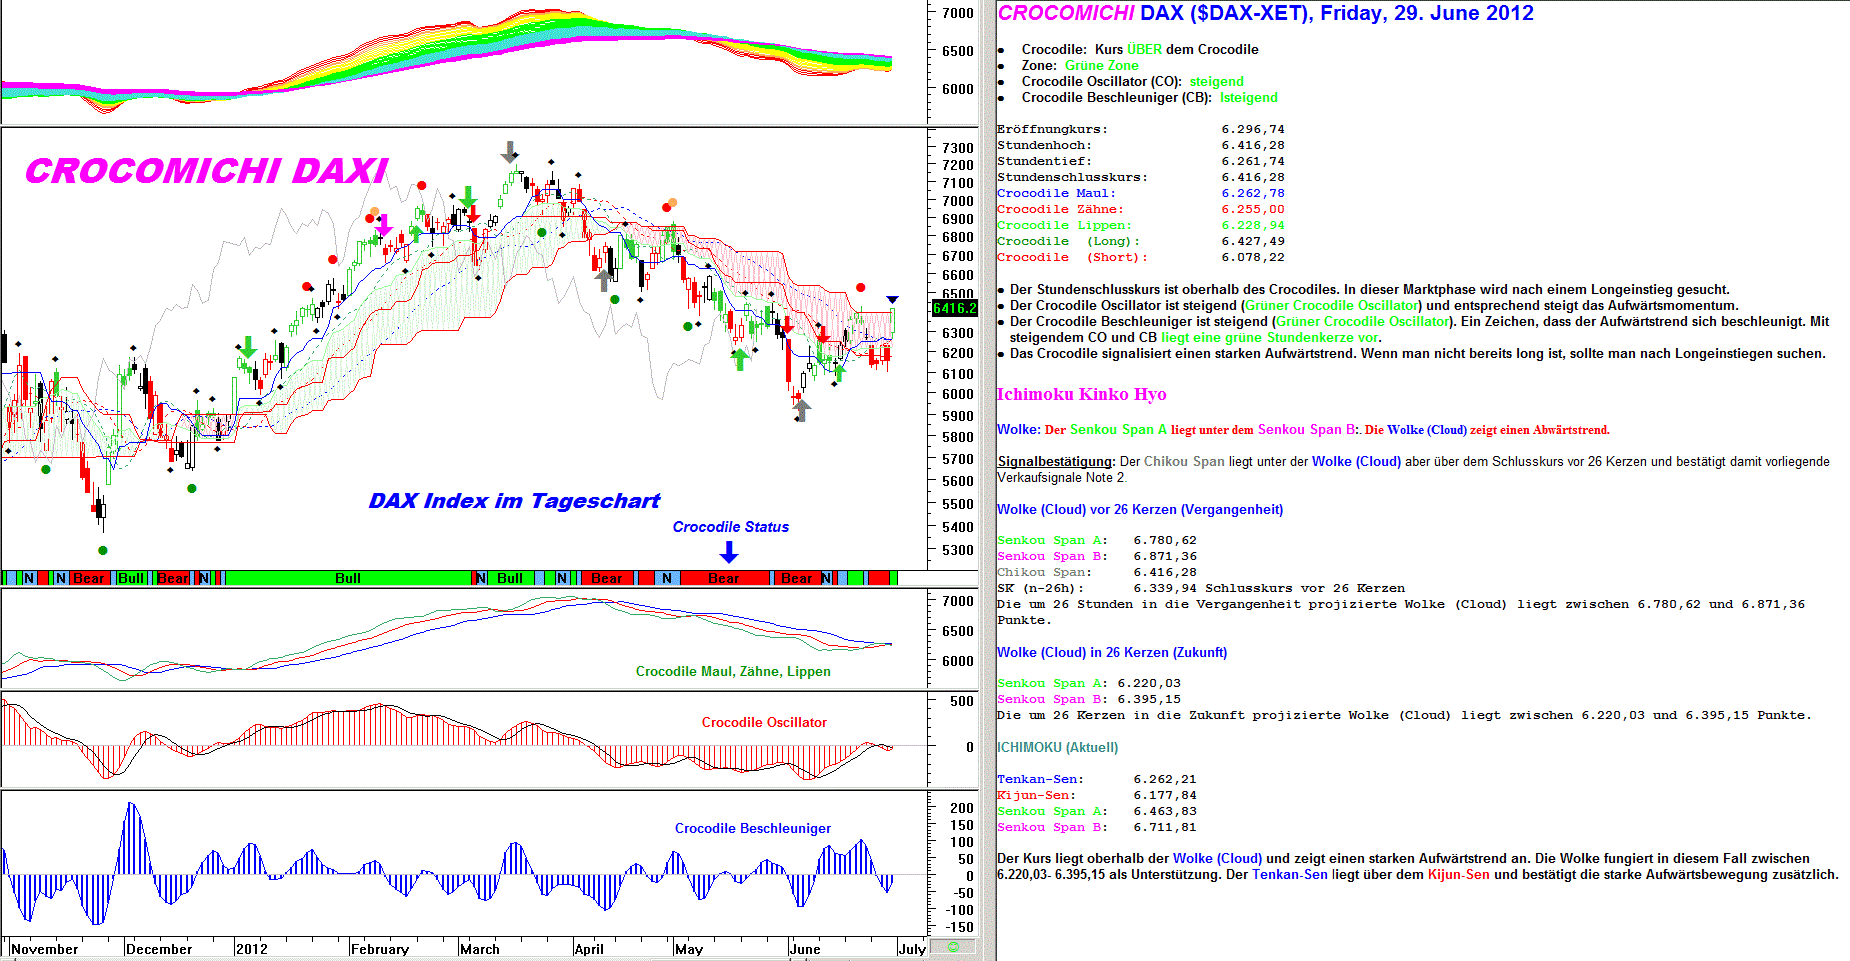Viewport: 1850px width, 961px height.
Task: Select the widest green Bull status segment
Action: click(x=348, y=578)
